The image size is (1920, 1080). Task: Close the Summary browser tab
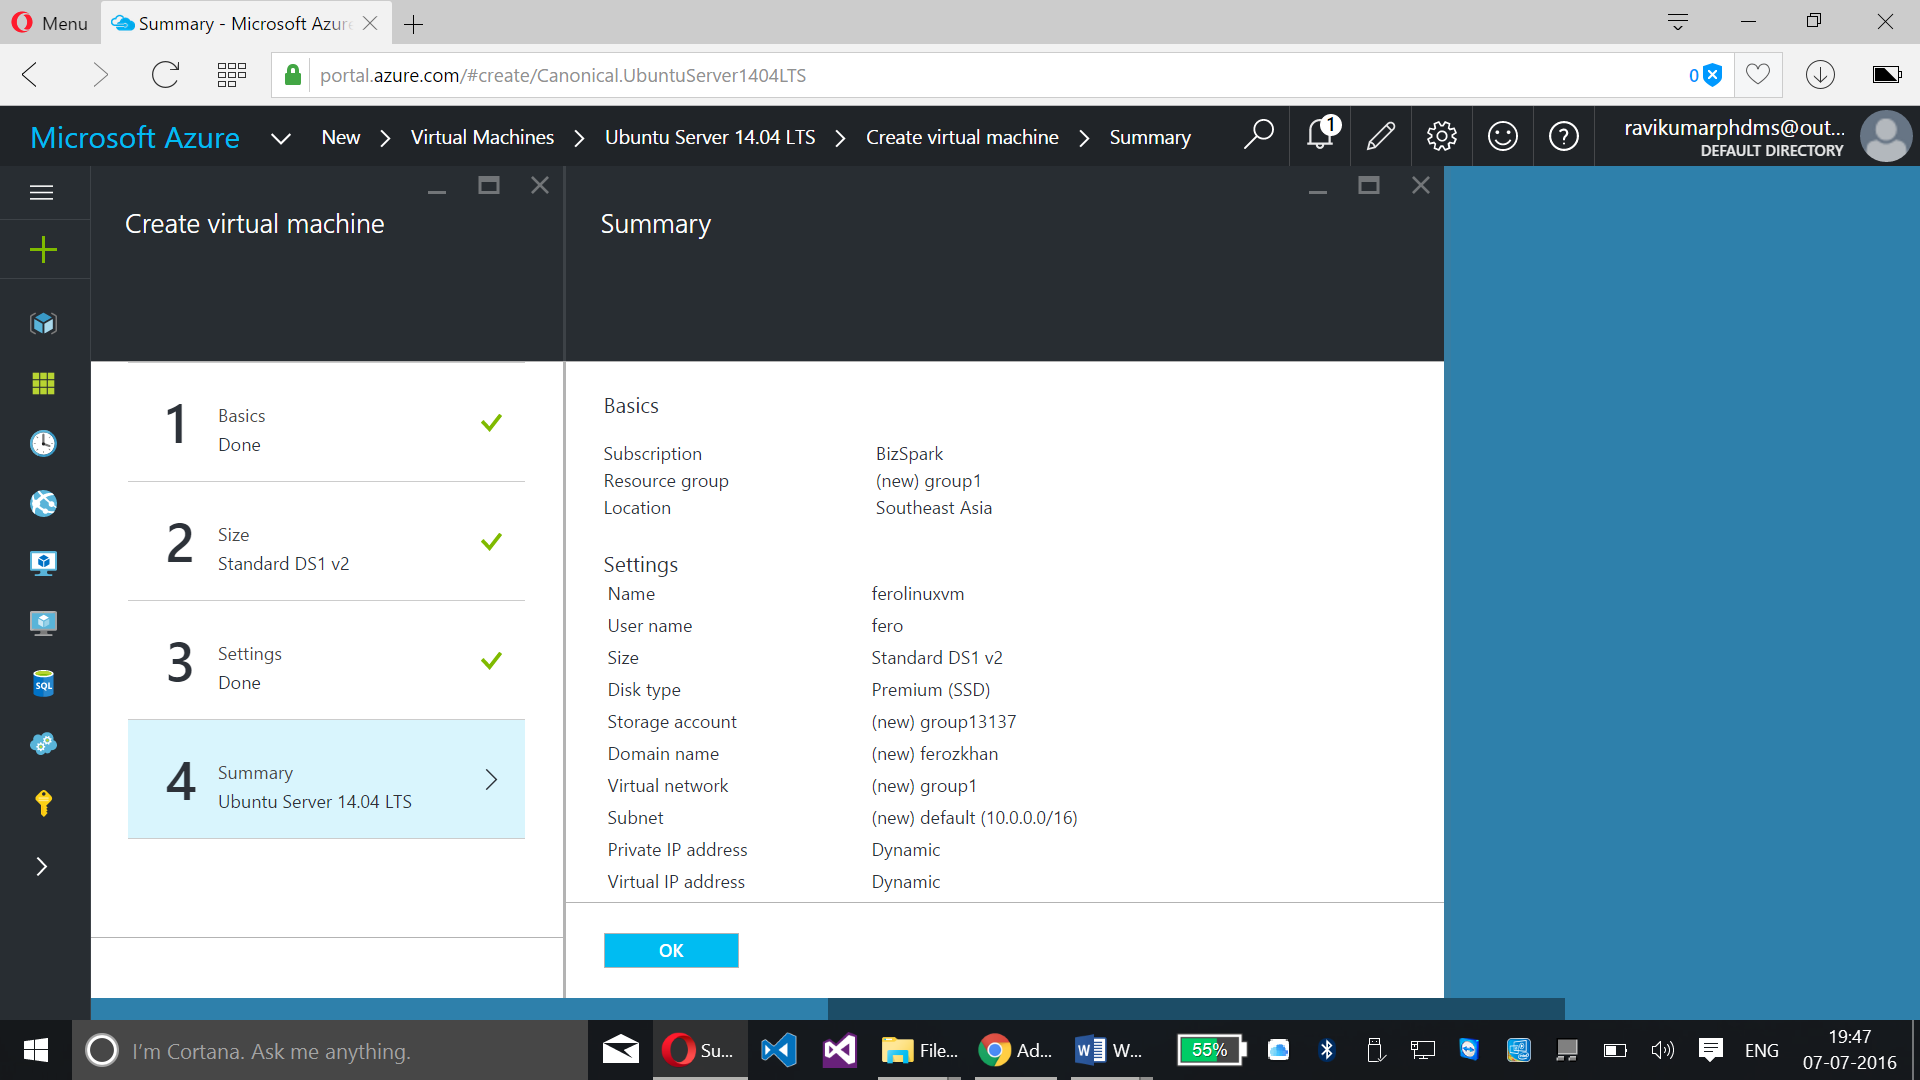tap(370, 23)
